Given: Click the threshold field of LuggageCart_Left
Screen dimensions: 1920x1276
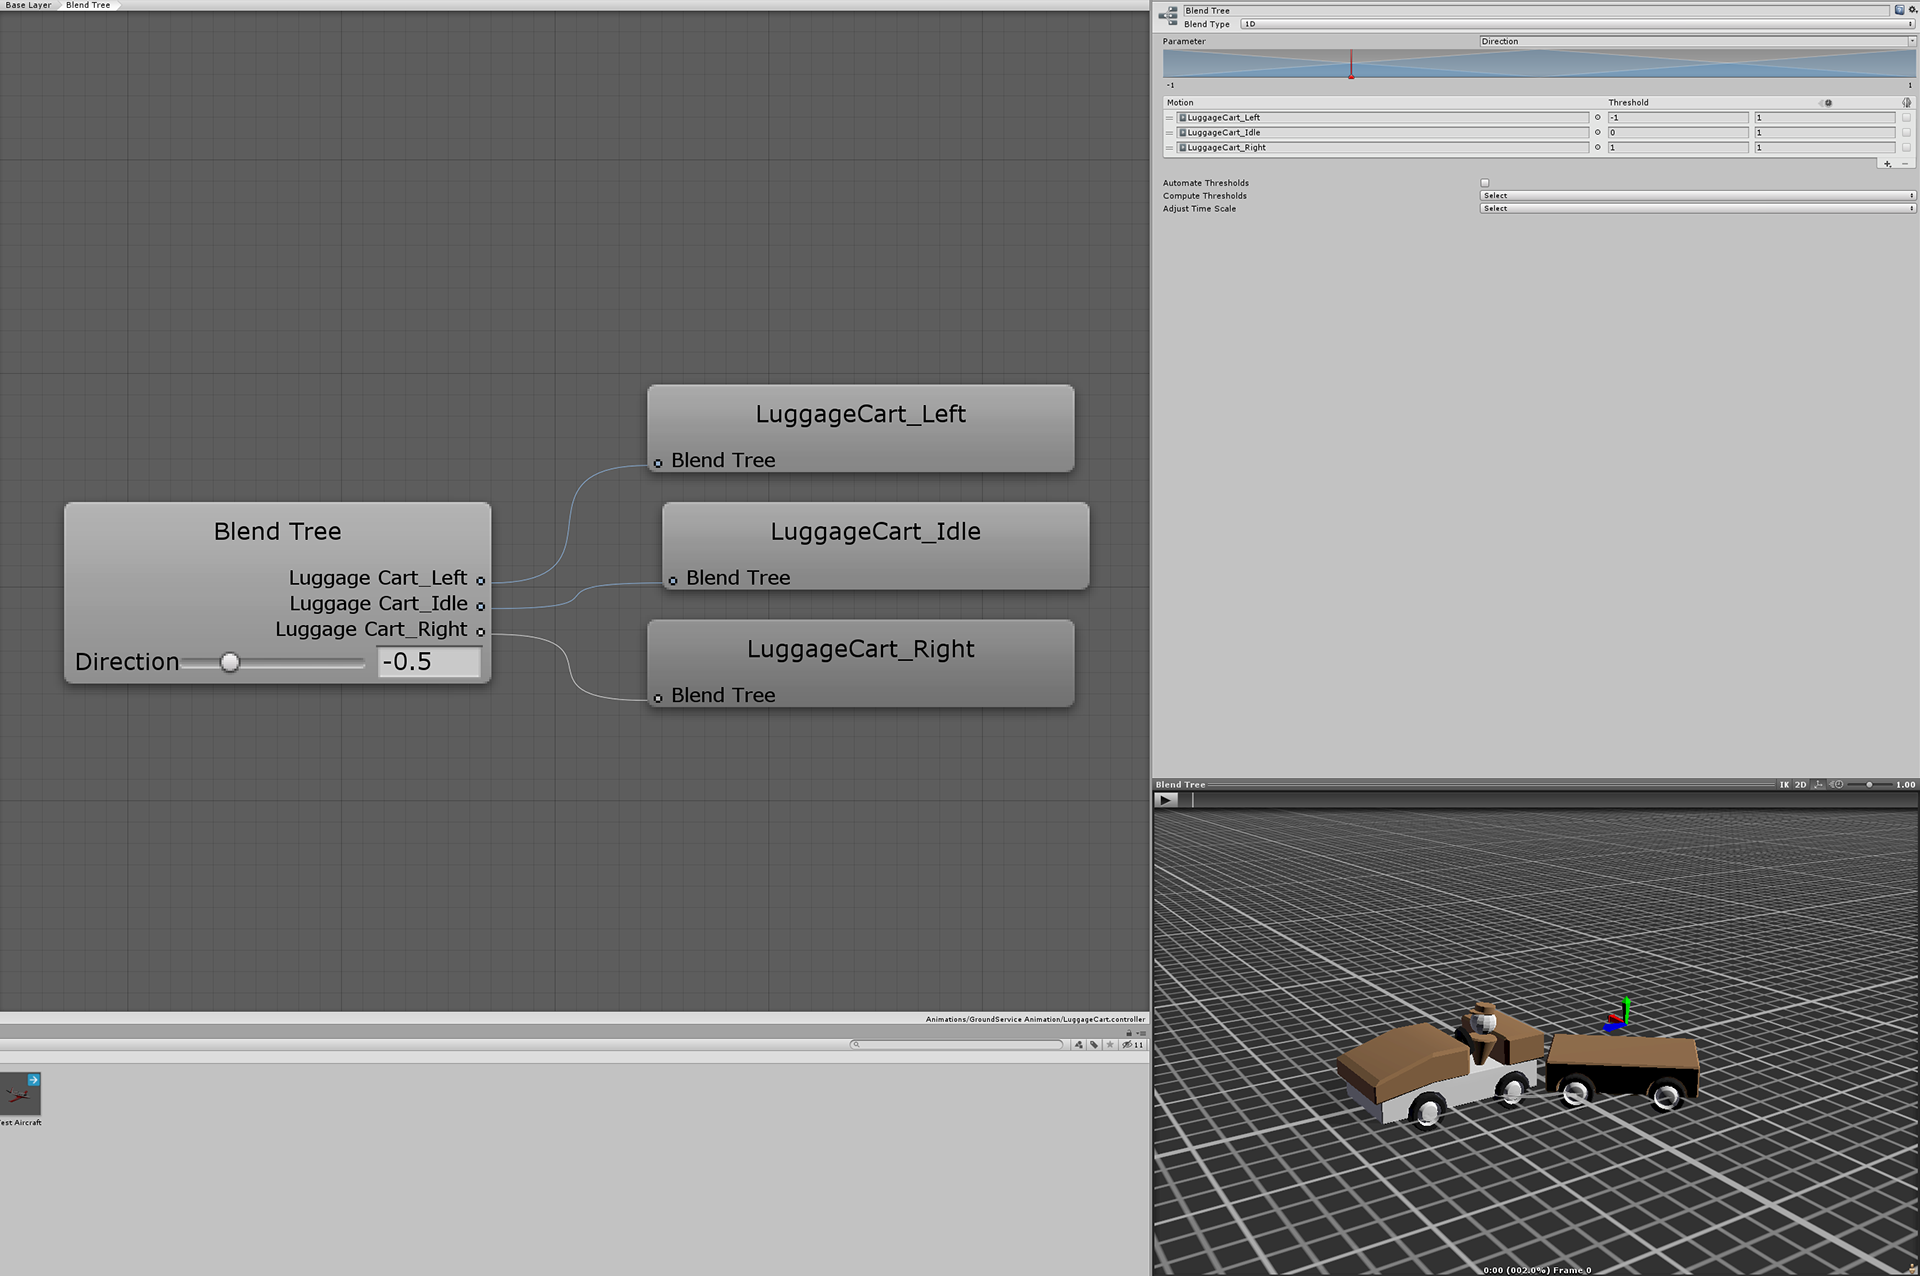Looking at the screenshot, I should (1678, 118).
